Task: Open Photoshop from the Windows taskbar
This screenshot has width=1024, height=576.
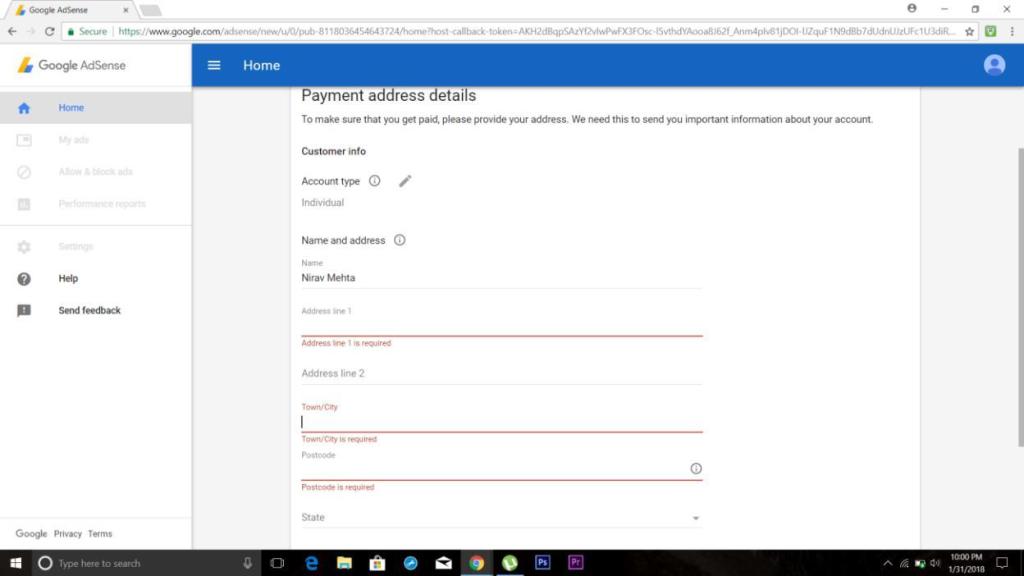Action: (542, 563)
